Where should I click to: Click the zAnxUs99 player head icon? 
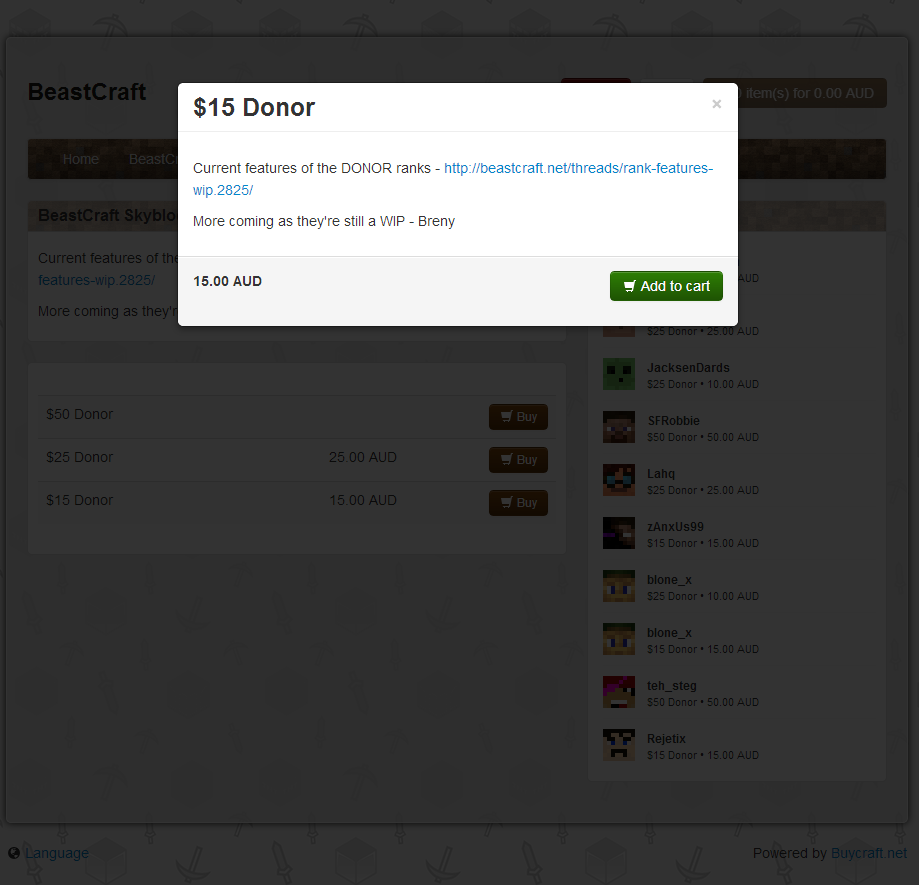(x=619, y=533)
